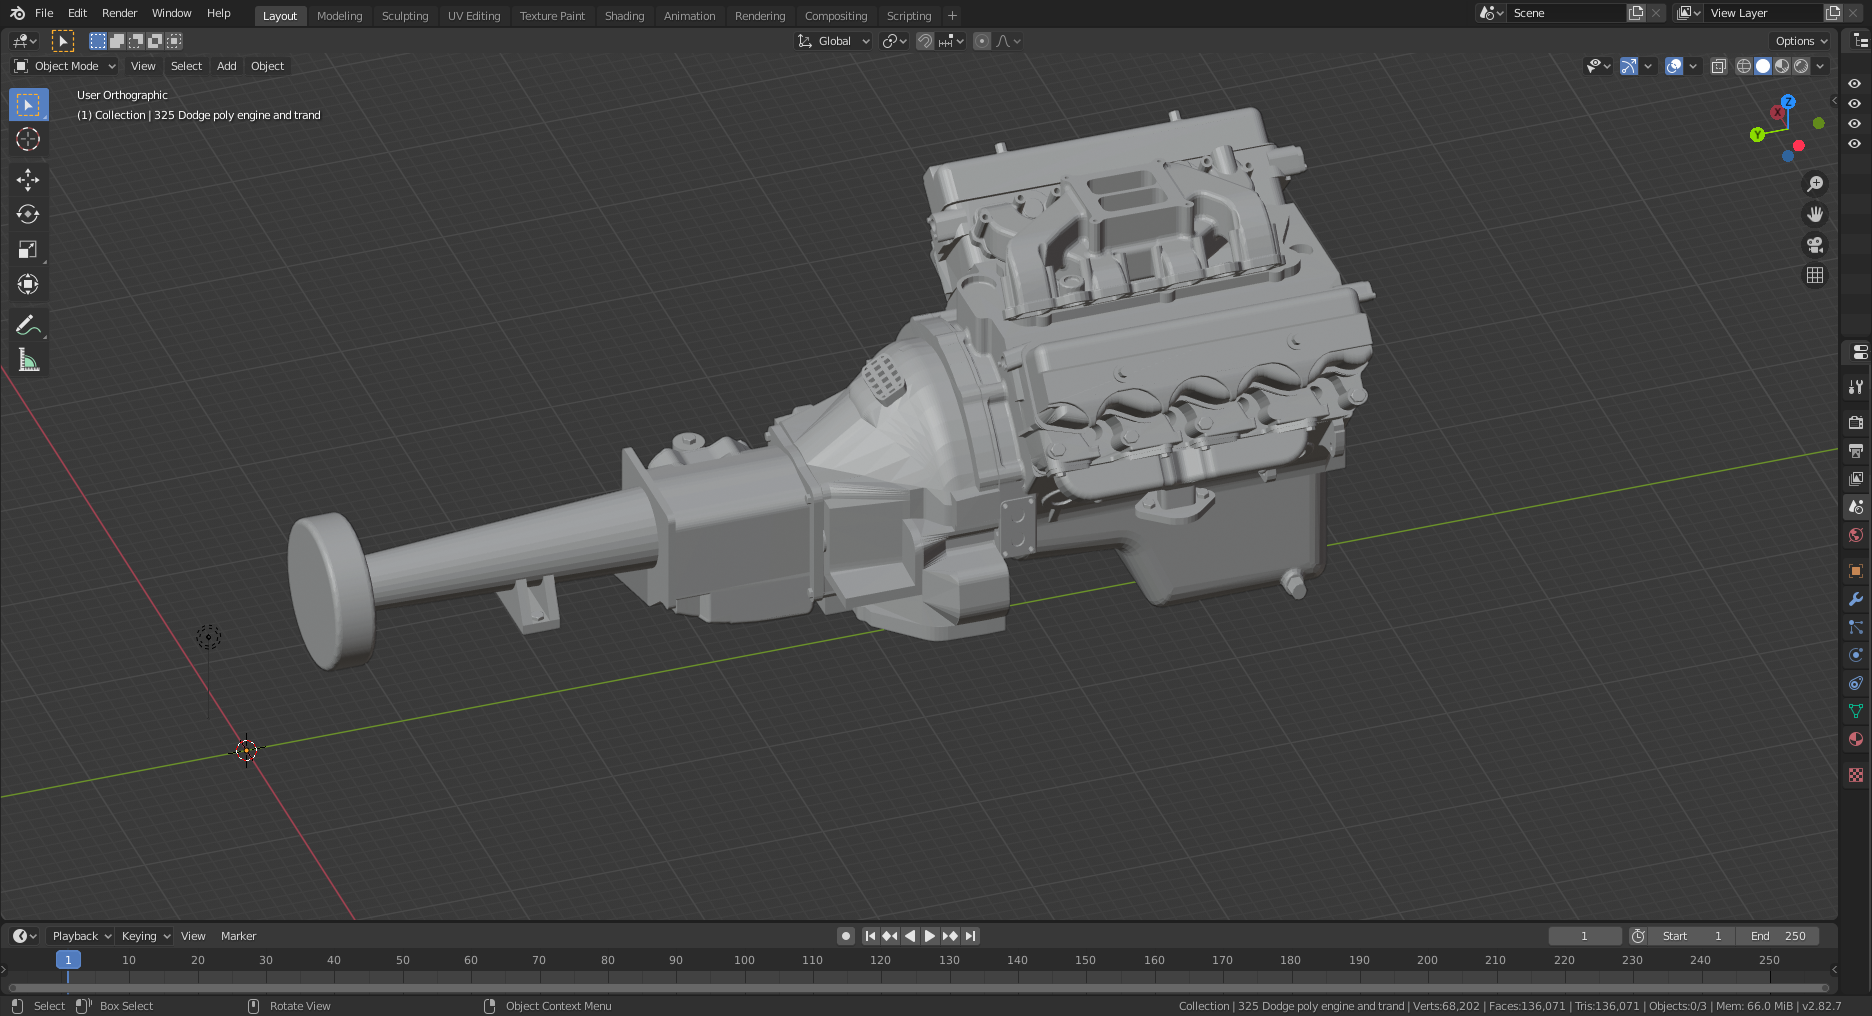Activate the 3D Cursor tool

tap(28, 139)
